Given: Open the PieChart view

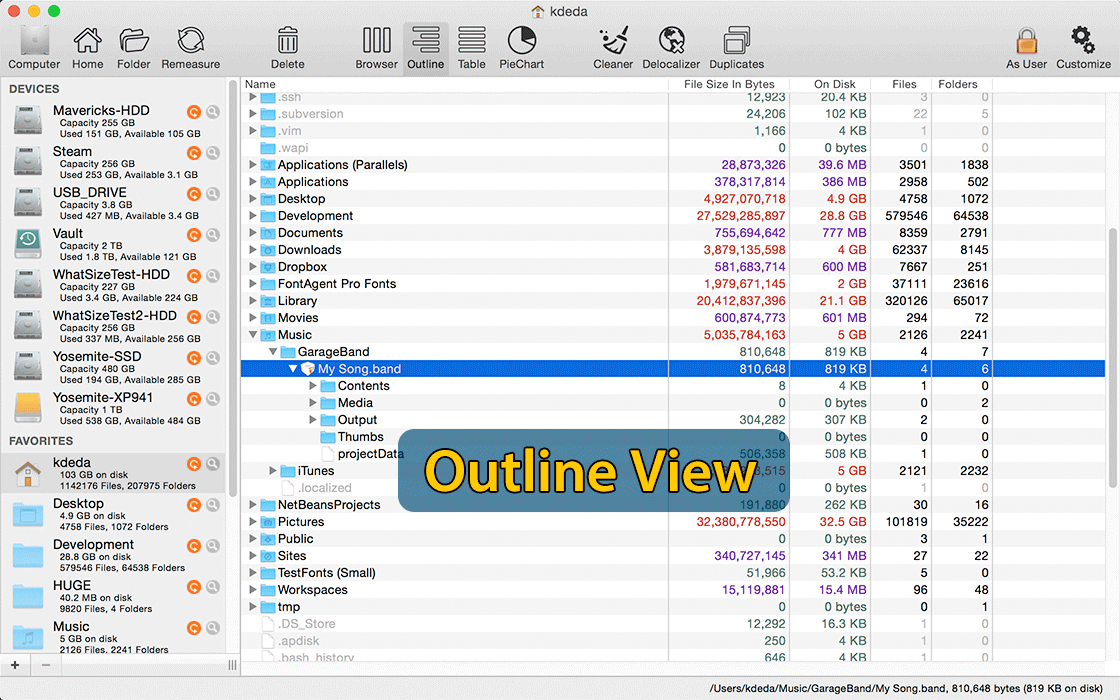Looking at the screenshot, I should pyautogui.click(x=520, y=45).
